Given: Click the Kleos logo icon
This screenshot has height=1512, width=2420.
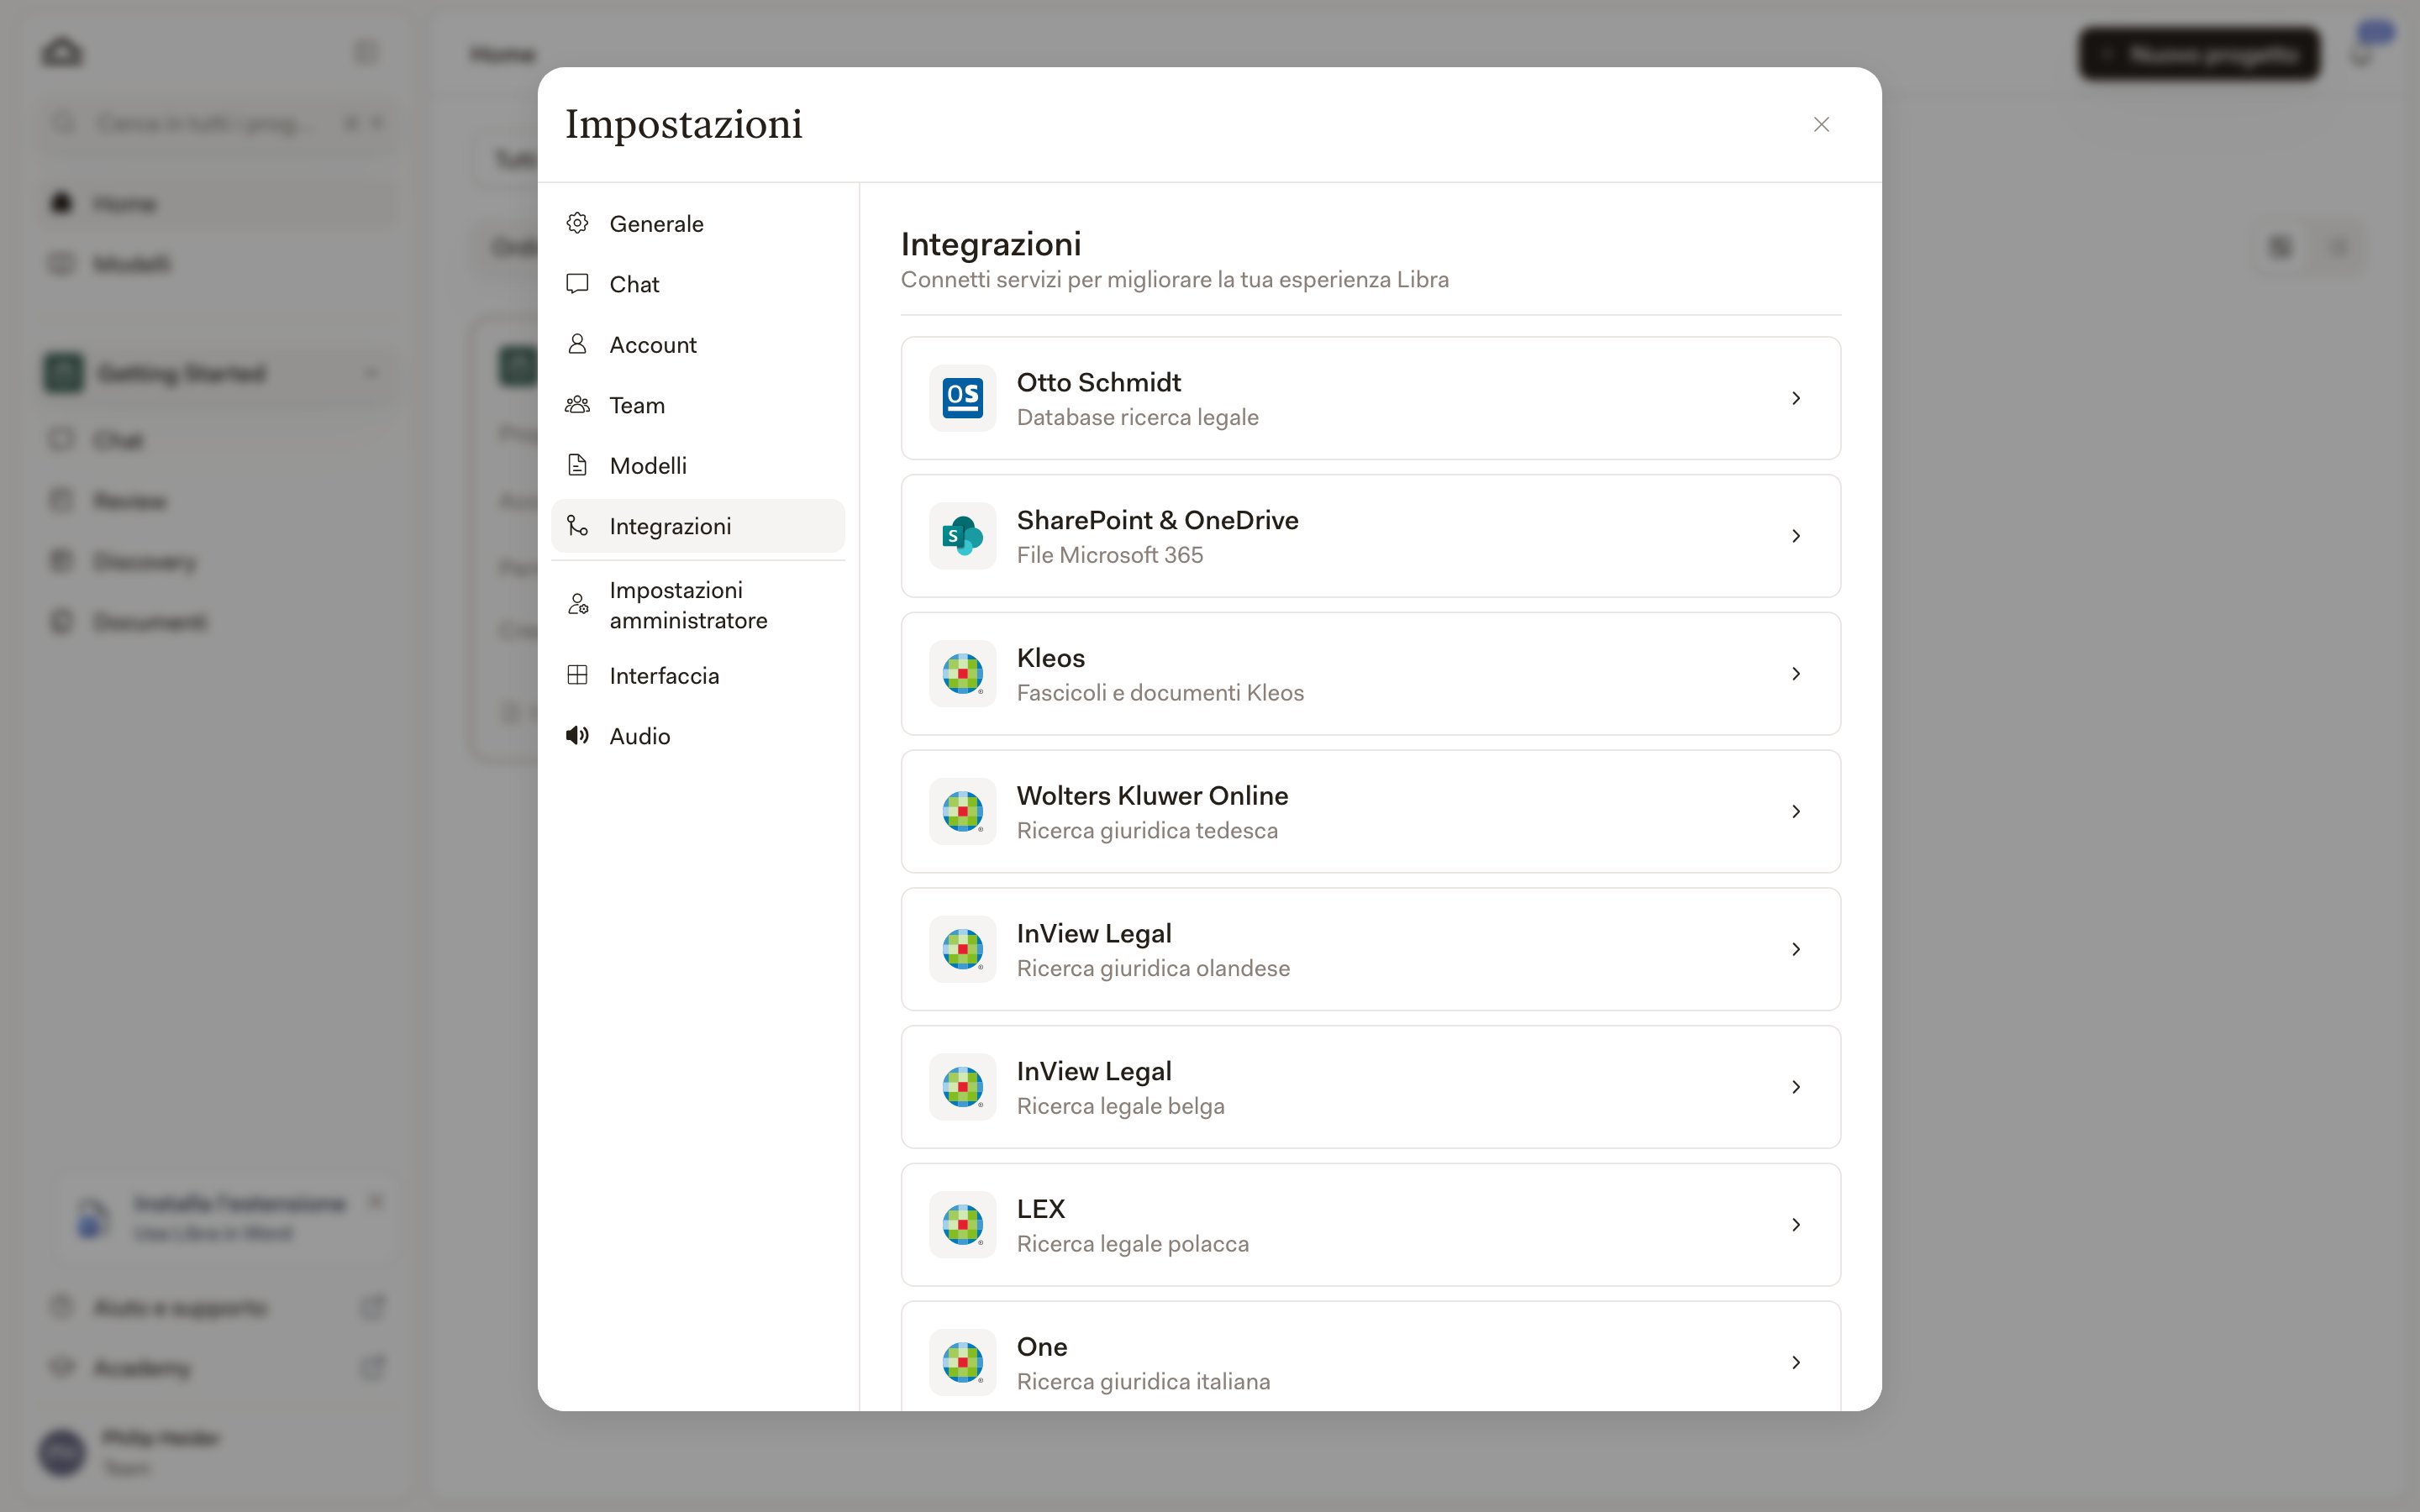Looking at the screenshot, I should click(962, 674).
